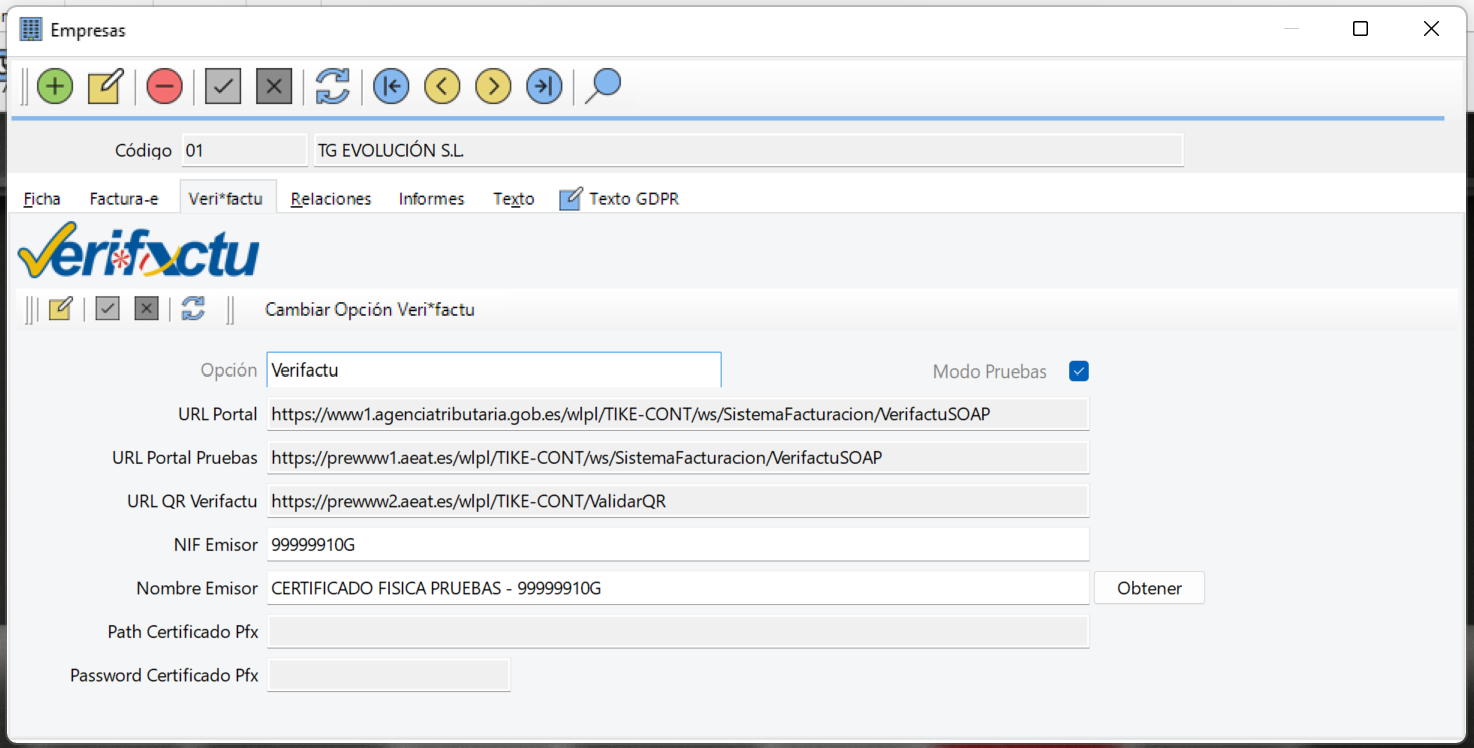
Task: Click the Nombre Emisor field
Action: pyautogui.click(x=678, y=588)
